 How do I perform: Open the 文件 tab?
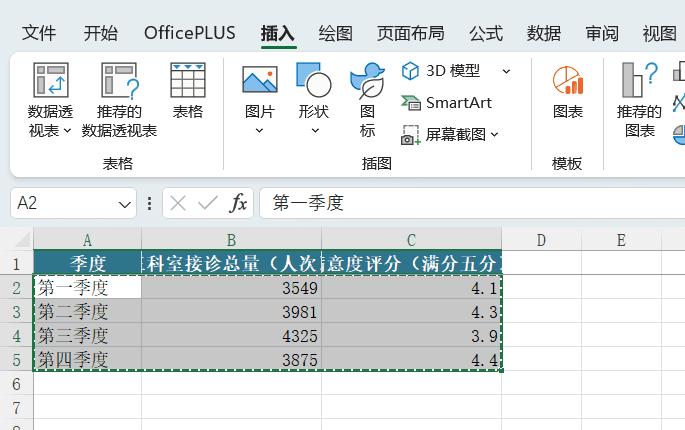tap(39, 33)
